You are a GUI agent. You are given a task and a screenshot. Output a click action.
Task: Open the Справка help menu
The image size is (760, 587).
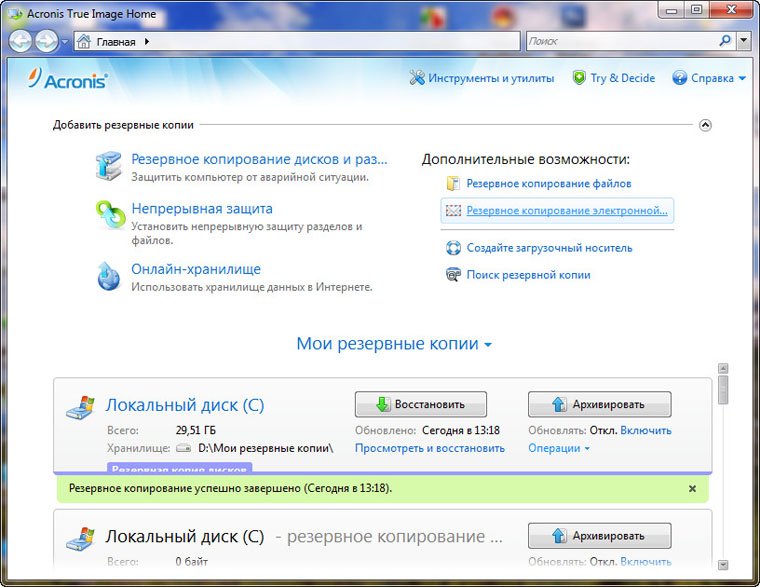tap(709, 78)
